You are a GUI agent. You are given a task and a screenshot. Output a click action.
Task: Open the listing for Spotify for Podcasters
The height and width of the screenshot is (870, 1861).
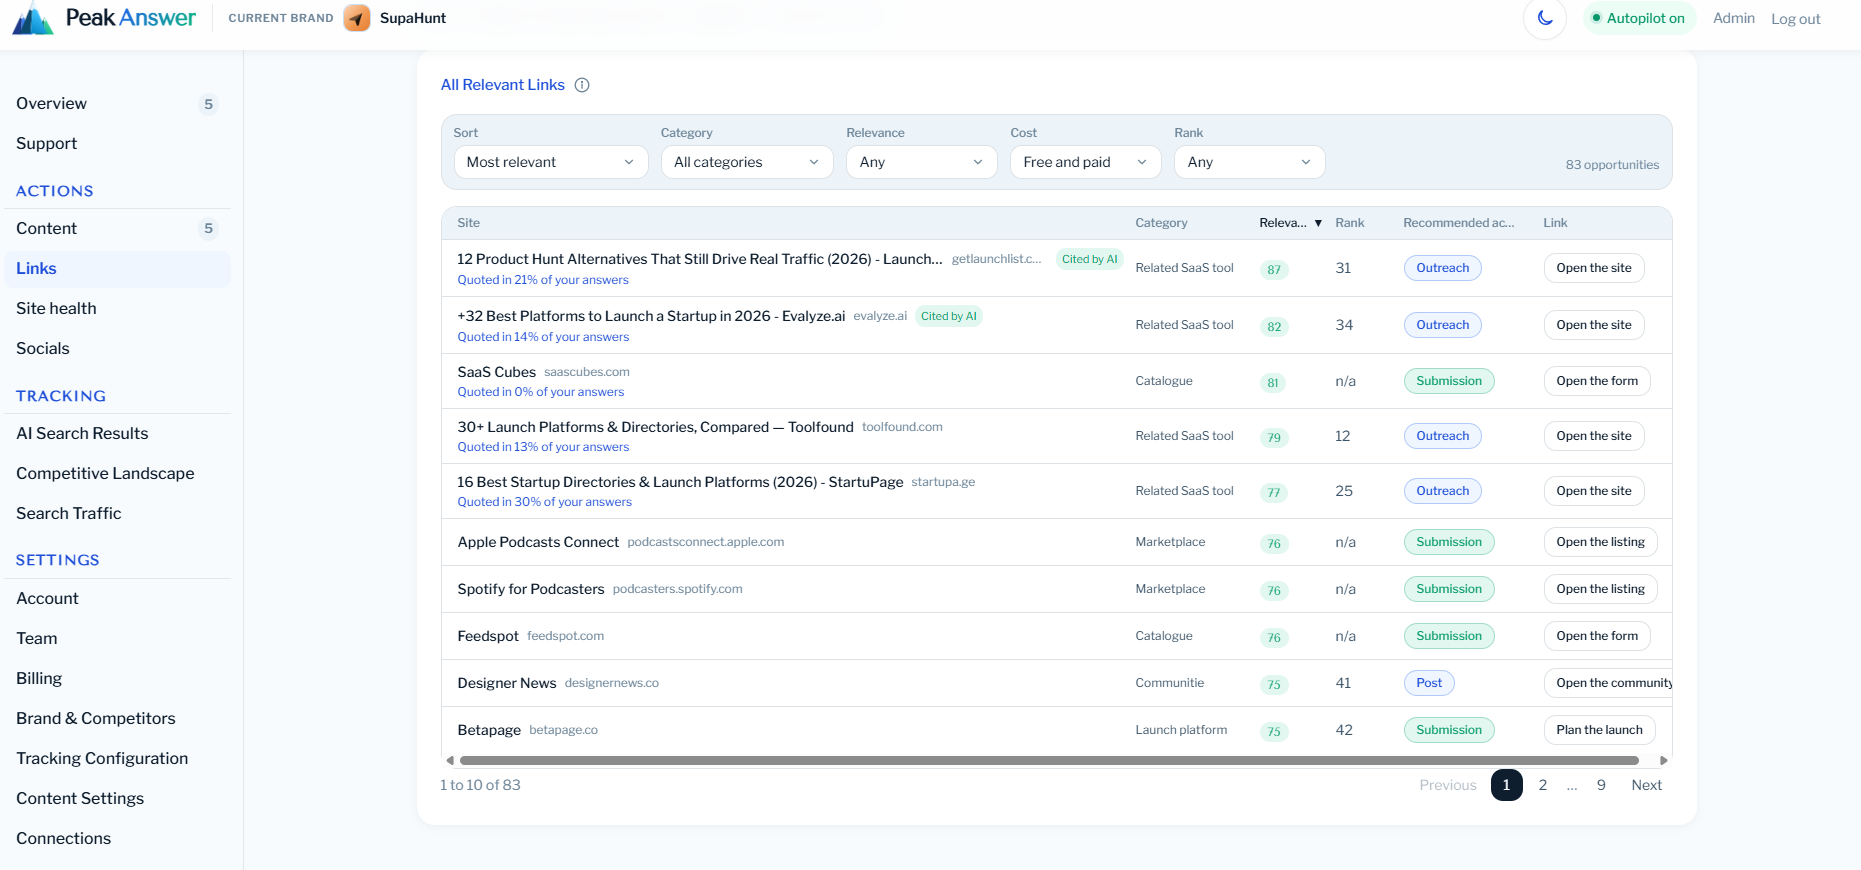(x=1600, y=589)
